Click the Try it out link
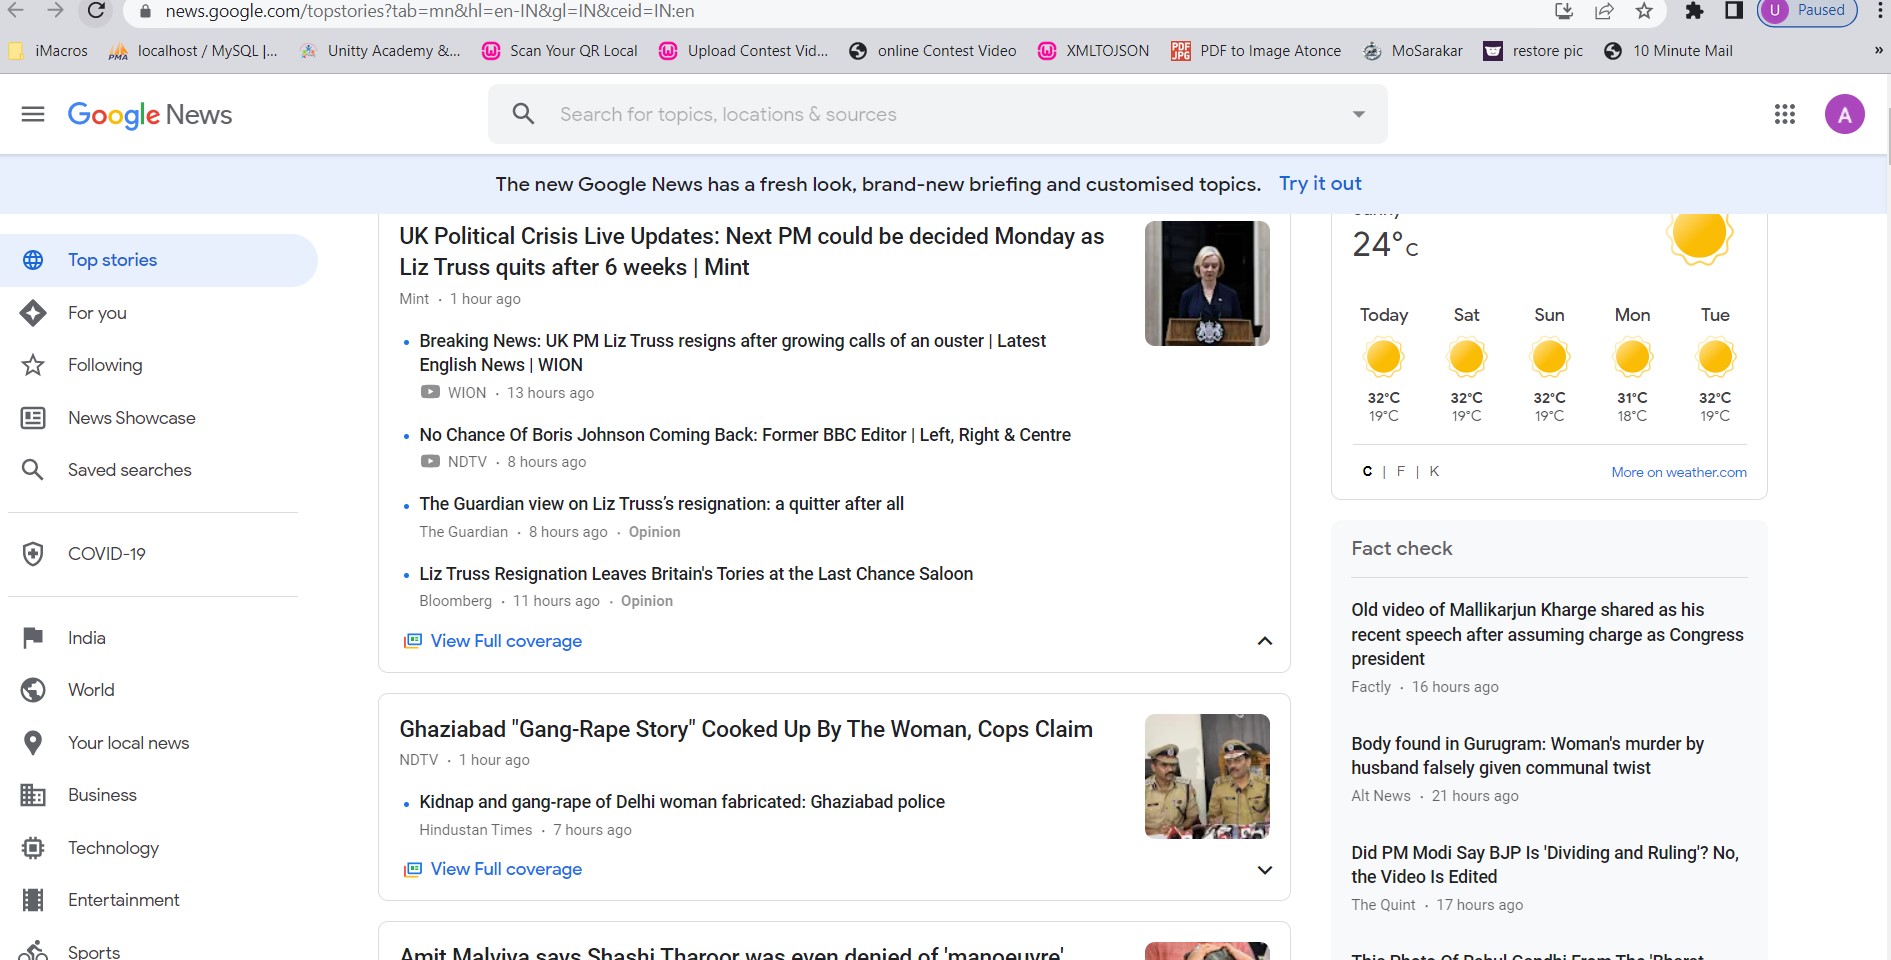Screen dimensions: 1891x960 [1320, 184]
